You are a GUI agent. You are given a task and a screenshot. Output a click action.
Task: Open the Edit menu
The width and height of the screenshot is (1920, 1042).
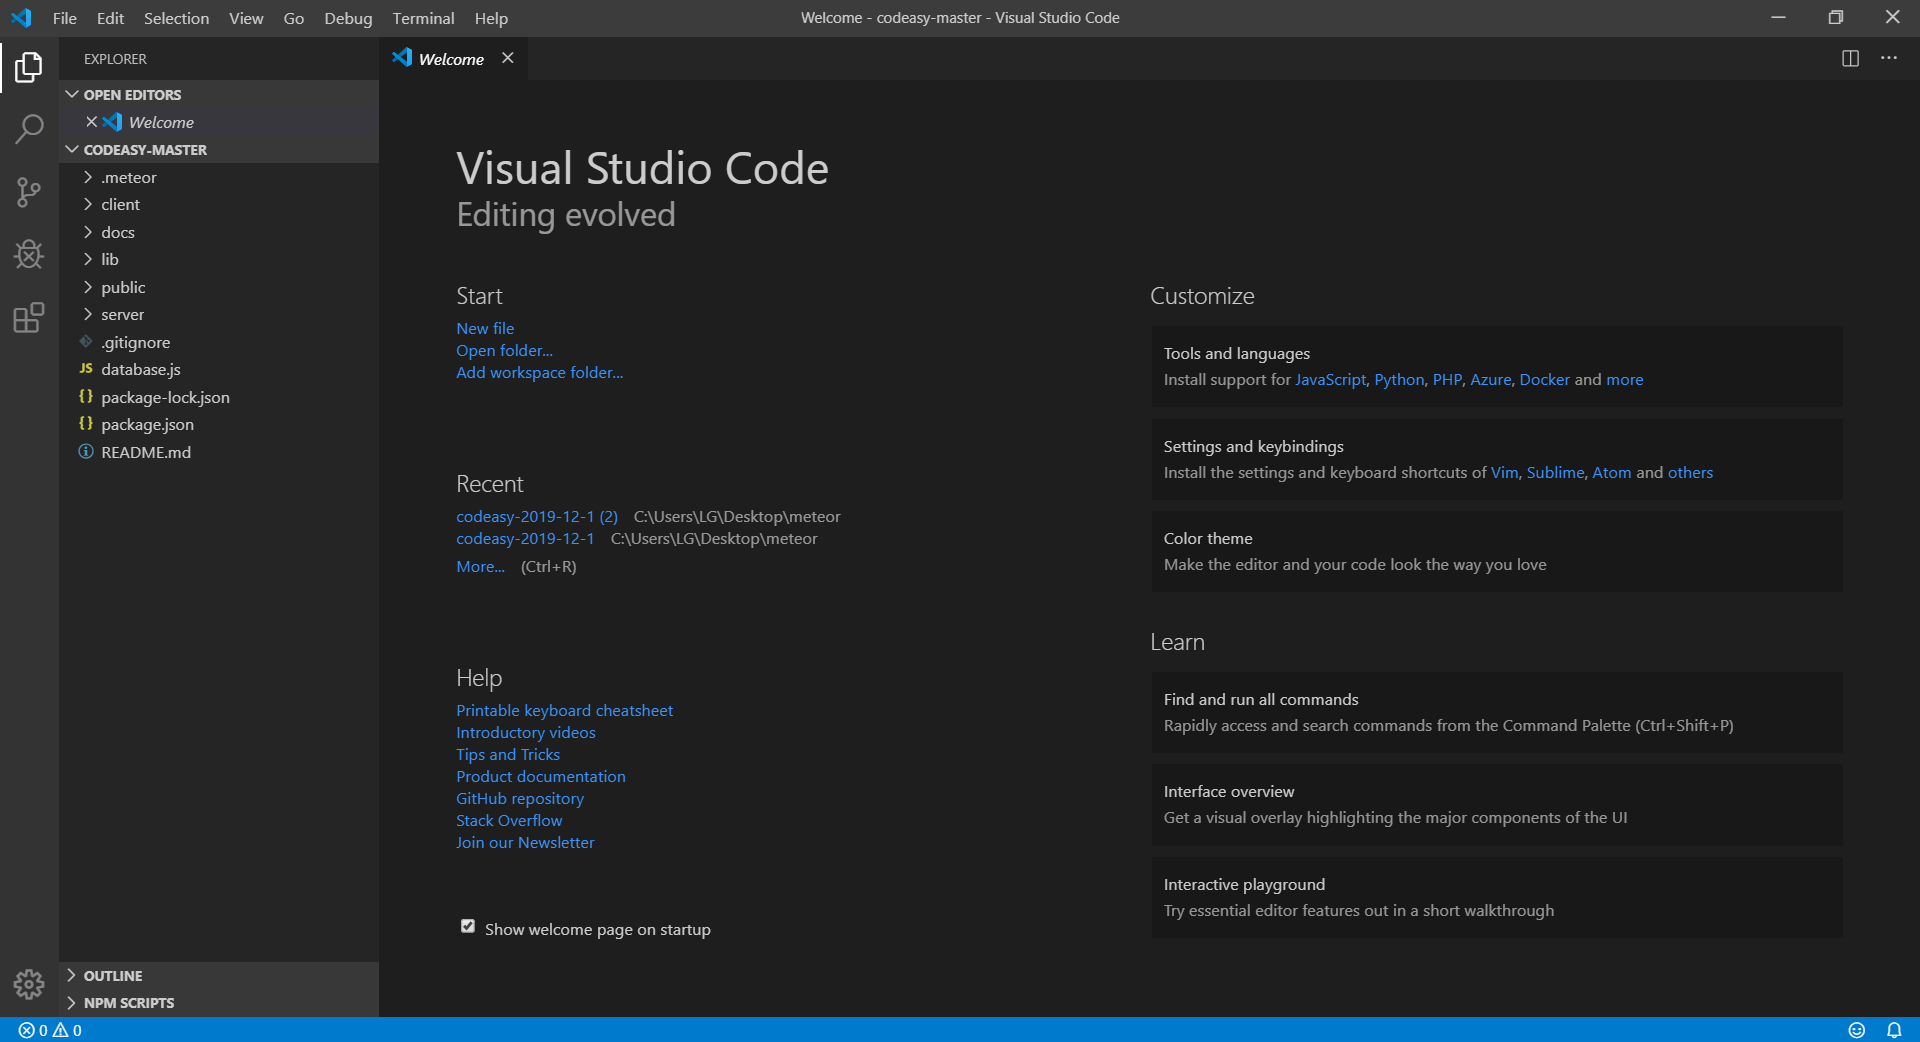[x=110, y=18]
